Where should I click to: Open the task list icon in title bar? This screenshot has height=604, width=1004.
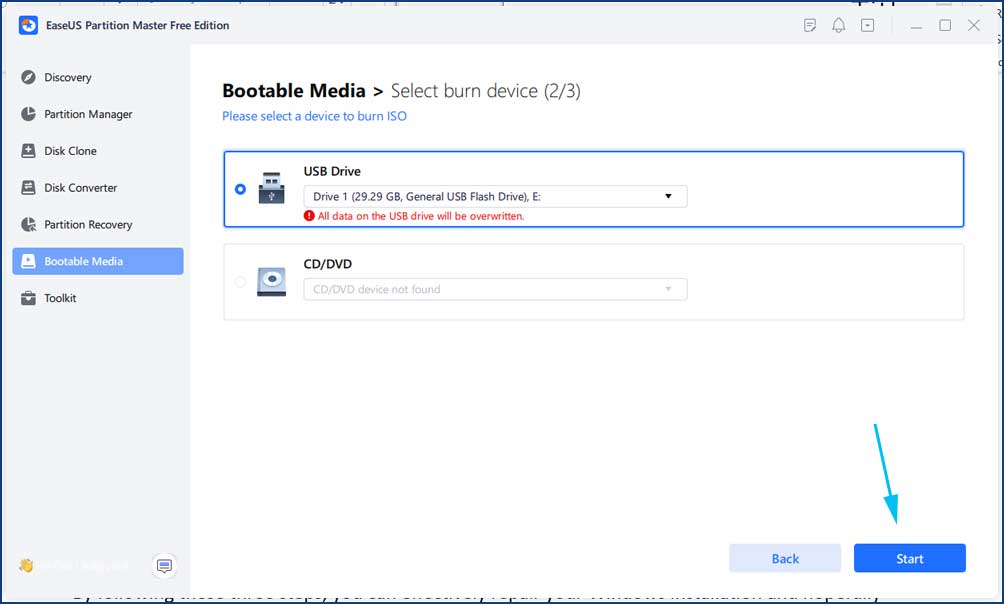(x=810, y=26)
